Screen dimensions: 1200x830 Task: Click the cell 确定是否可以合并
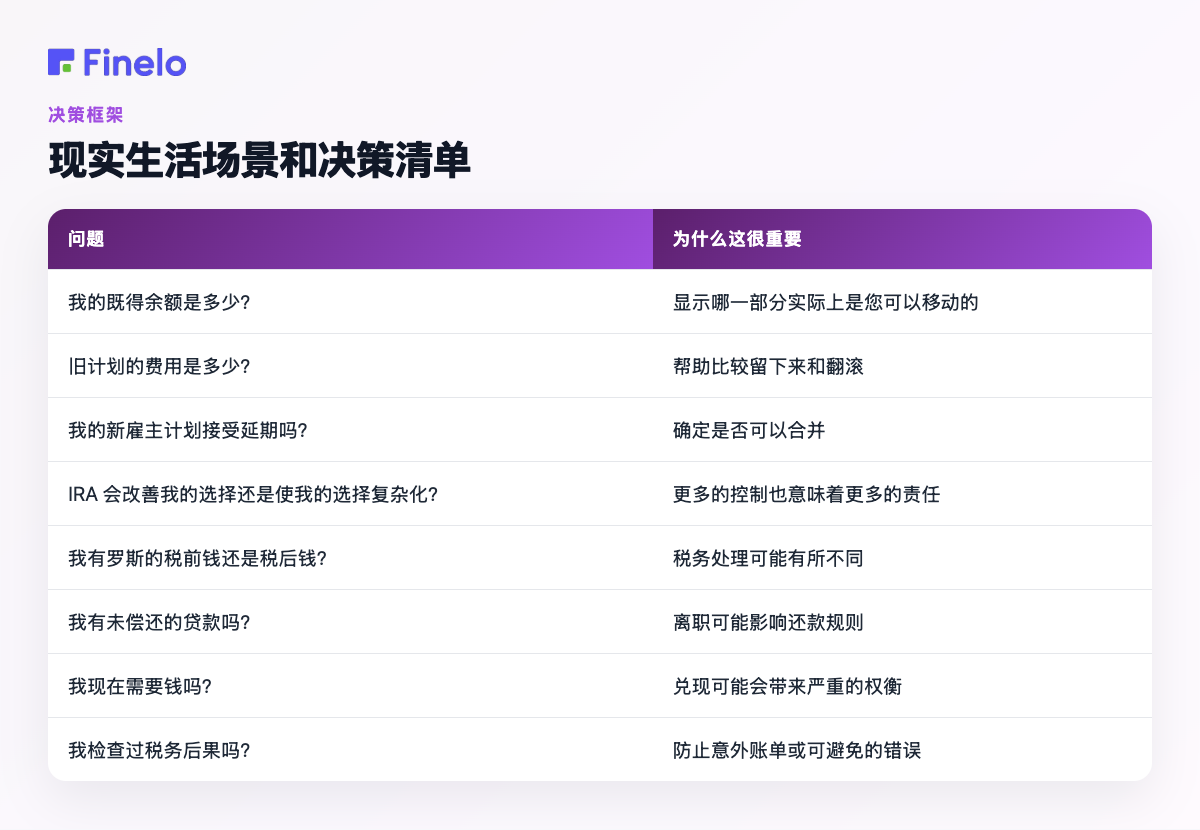pos(902,430)
